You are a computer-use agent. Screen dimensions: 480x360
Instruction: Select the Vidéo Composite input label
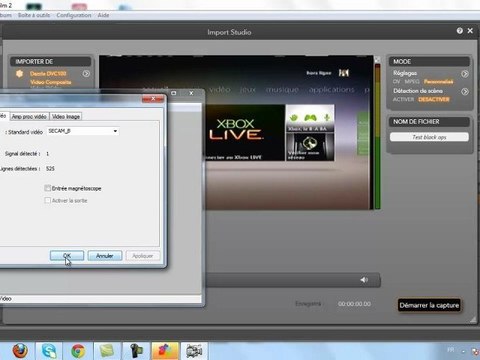(x=51, y=82)
